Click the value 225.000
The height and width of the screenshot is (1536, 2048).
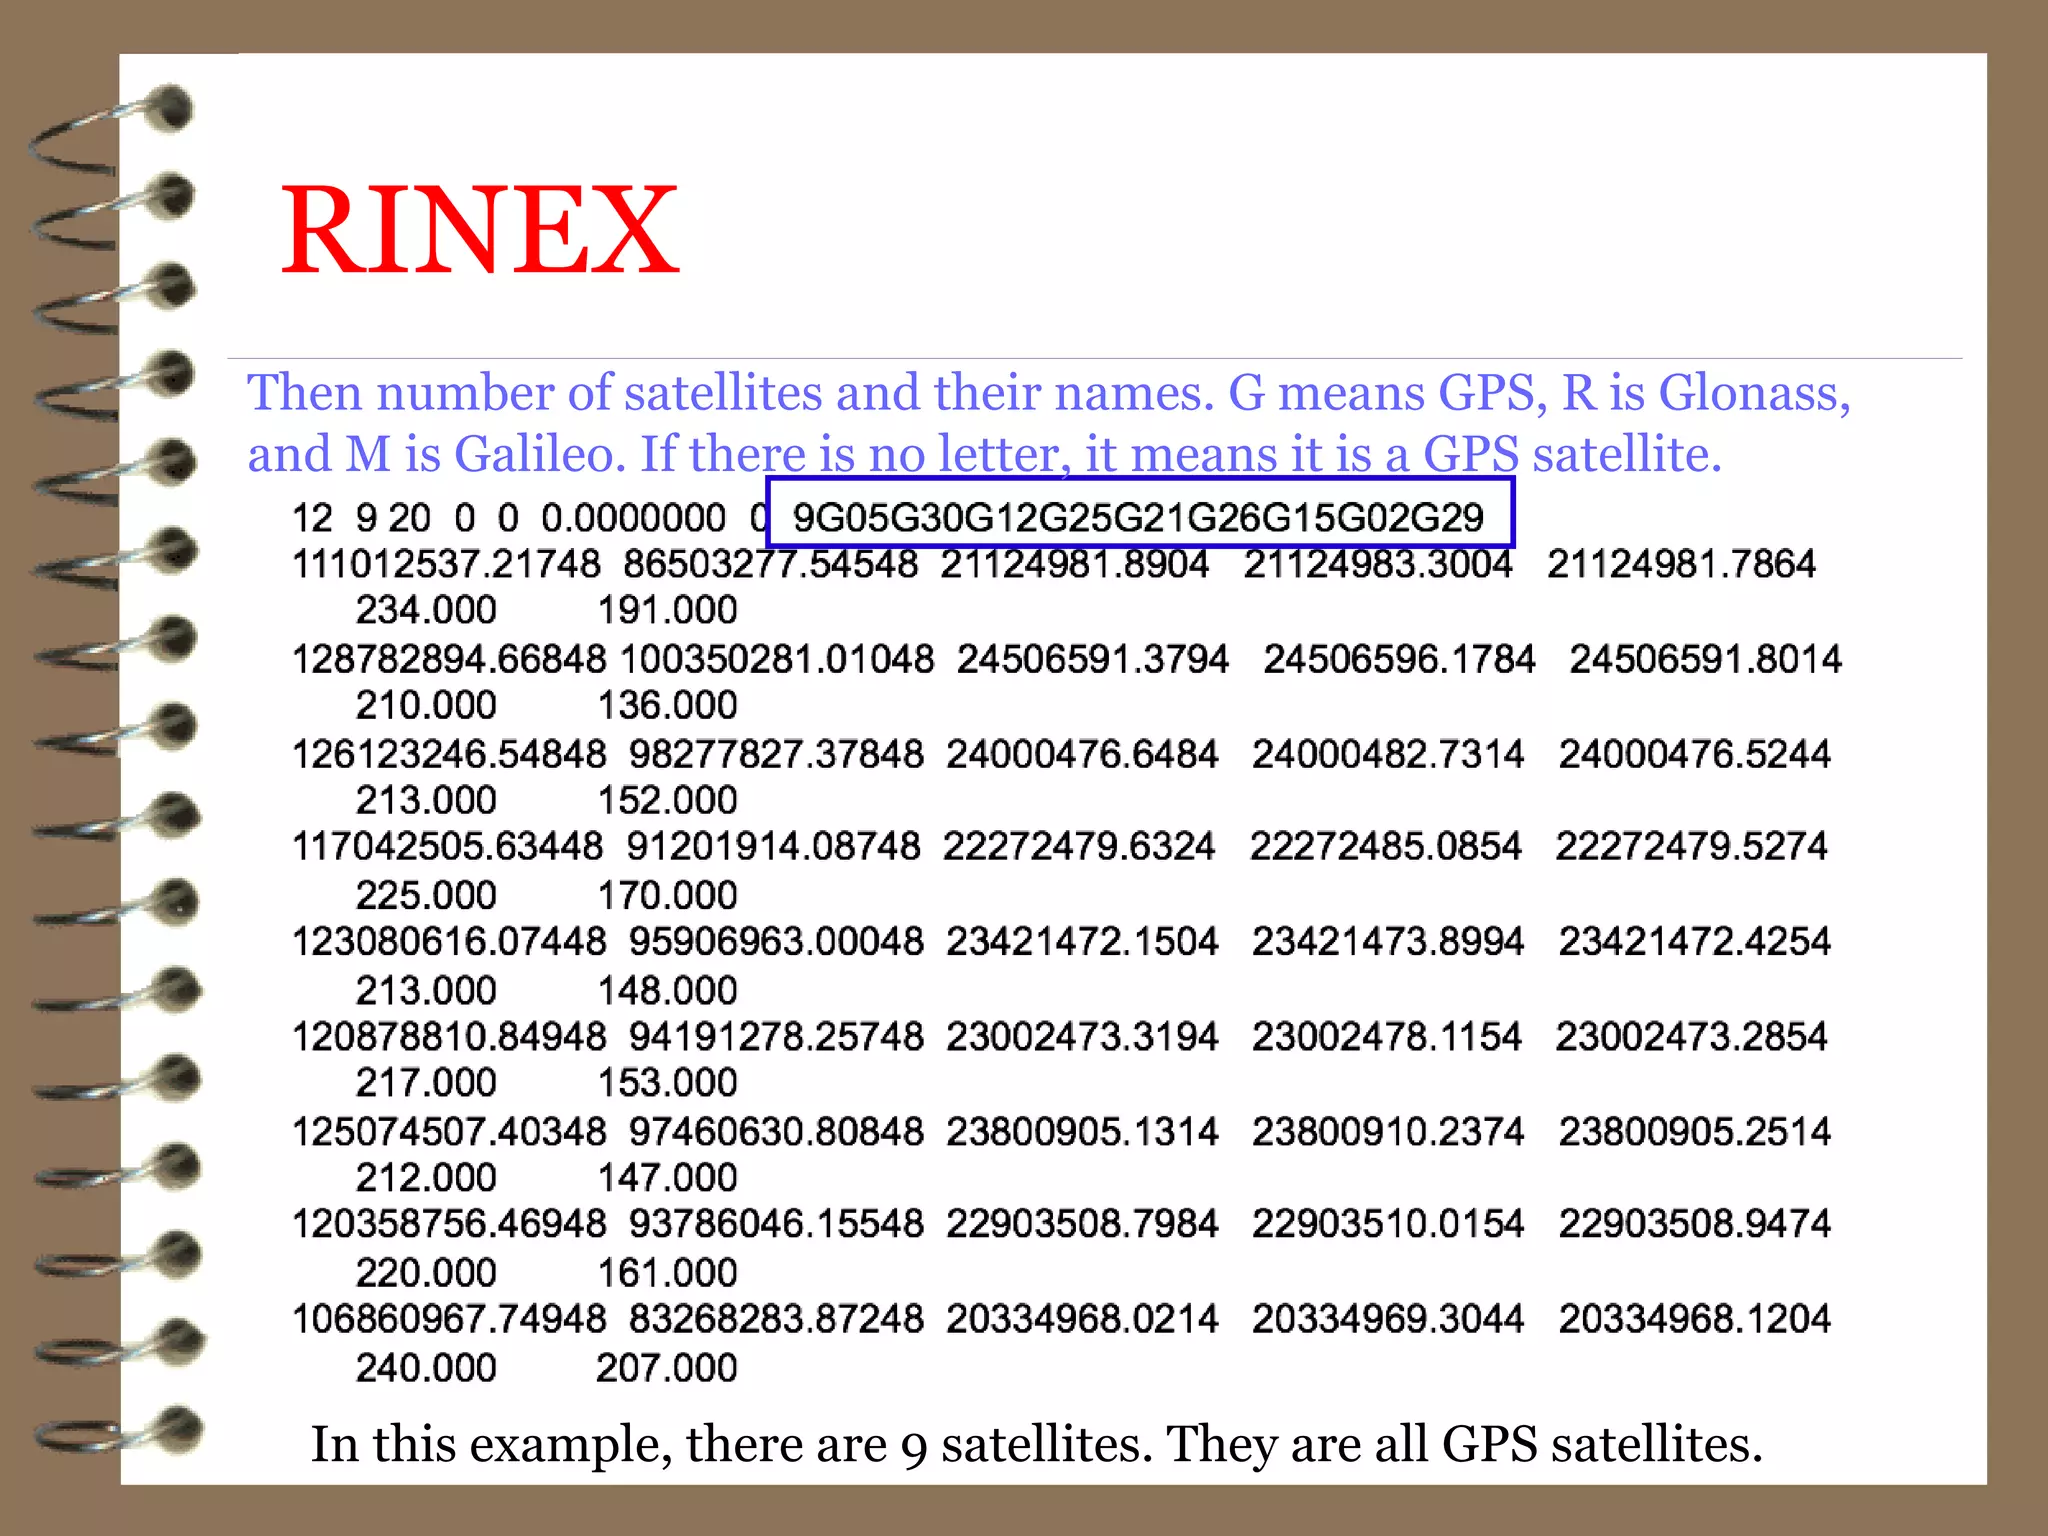(x=426, y=895)
